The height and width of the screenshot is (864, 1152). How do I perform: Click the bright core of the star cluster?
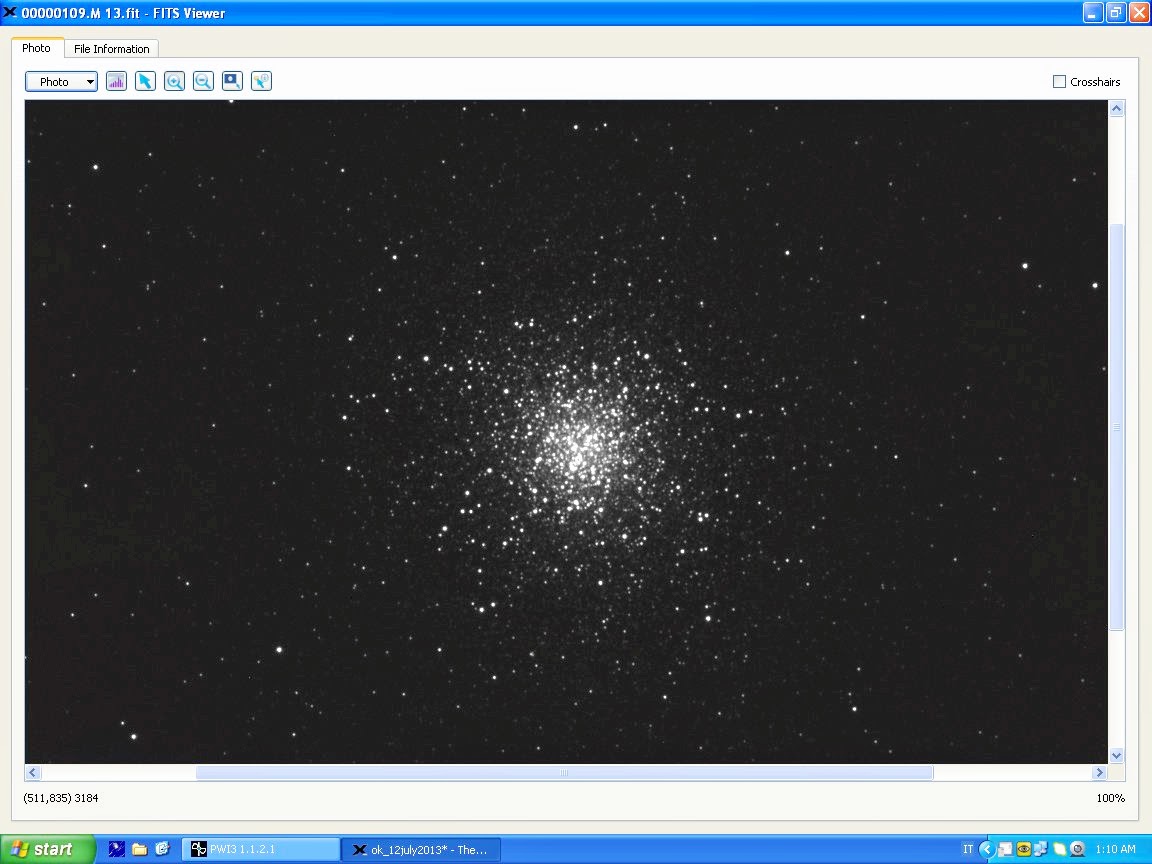click(578, 445)
